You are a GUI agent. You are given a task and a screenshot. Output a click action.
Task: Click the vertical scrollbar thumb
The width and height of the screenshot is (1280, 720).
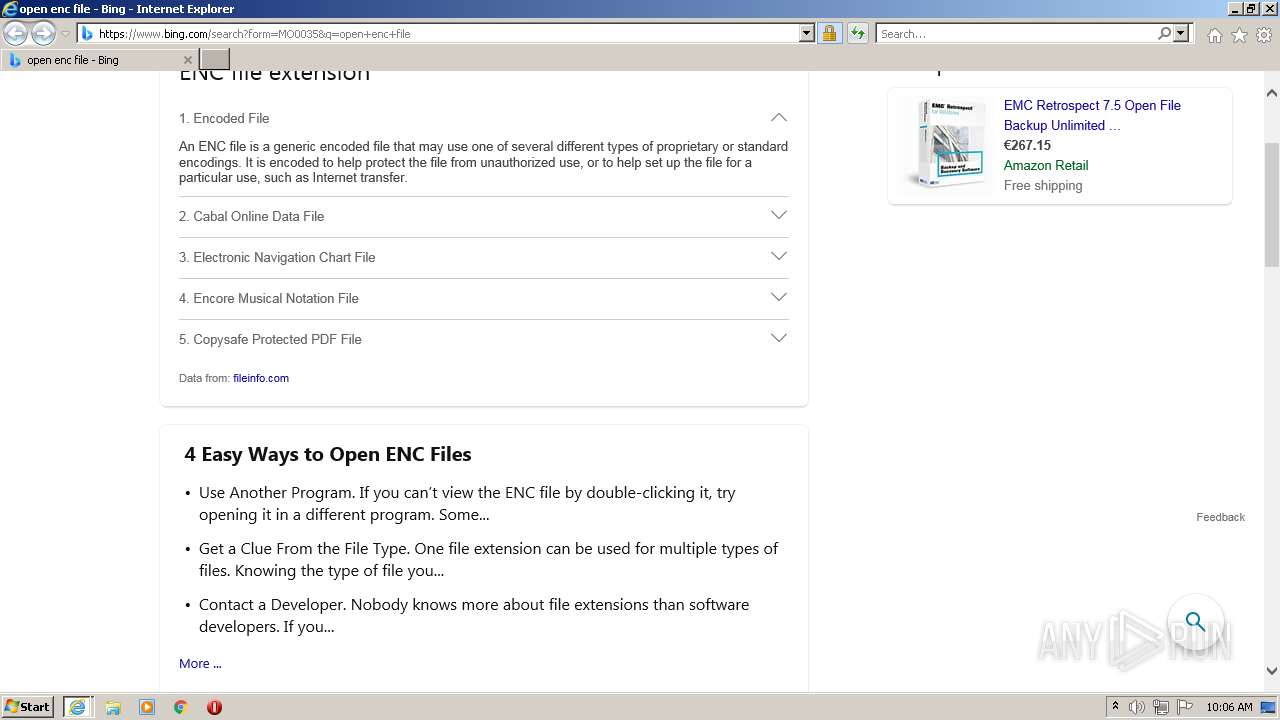(1272, 205)
